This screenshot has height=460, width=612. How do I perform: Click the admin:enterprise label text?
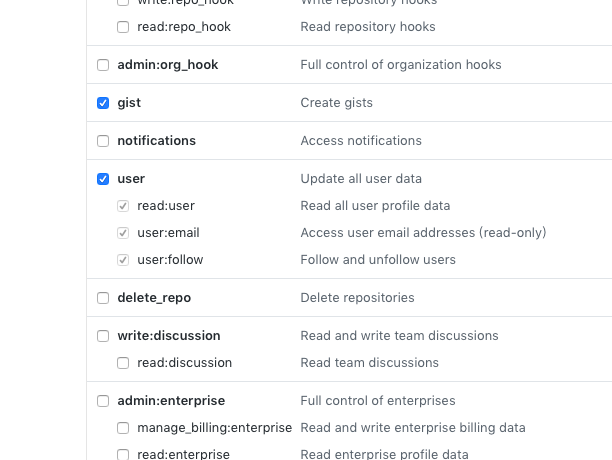point(171,401)
